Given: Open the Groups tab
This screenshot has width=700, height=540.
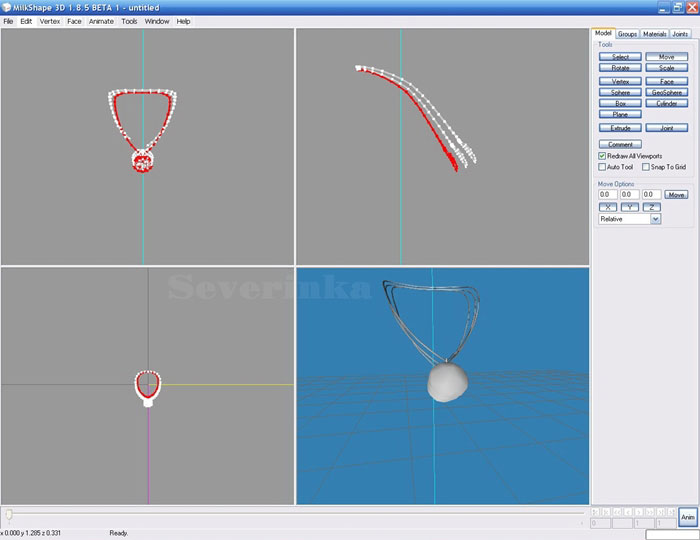Looking at the screenshot, I should tap(628, 34).
